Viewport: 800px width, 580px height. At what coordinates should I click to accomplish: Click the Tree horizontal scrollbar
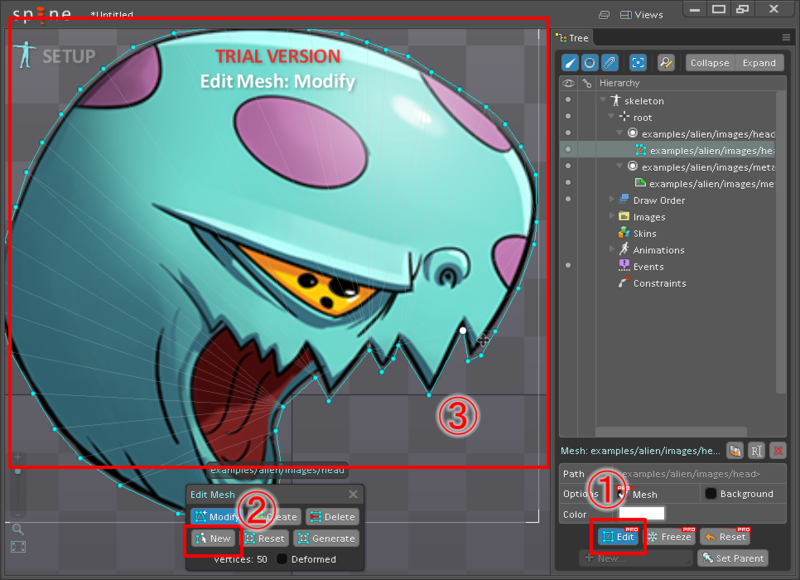pyautogui.click(x=671, y=432)
